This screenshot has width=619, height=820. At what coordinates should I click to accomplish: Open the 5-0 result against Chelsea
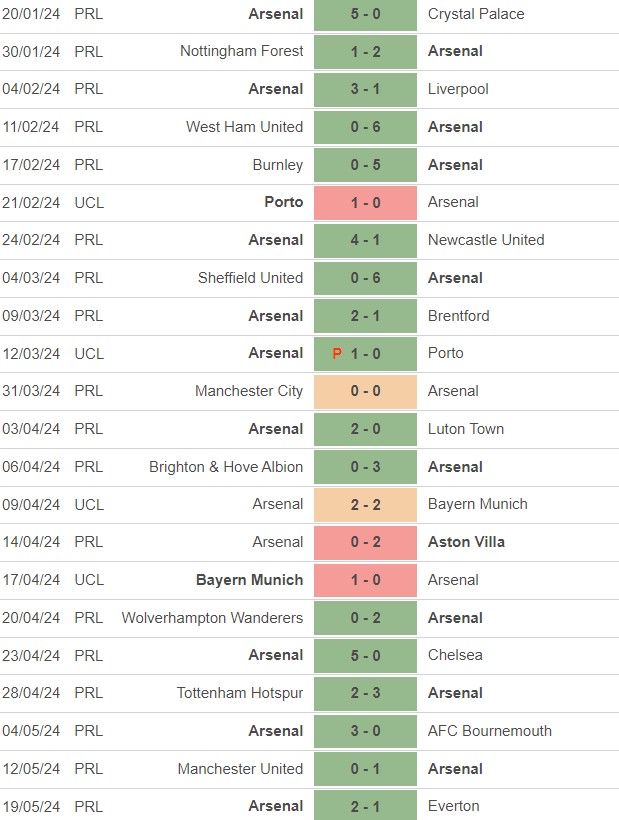pos(365,656)
